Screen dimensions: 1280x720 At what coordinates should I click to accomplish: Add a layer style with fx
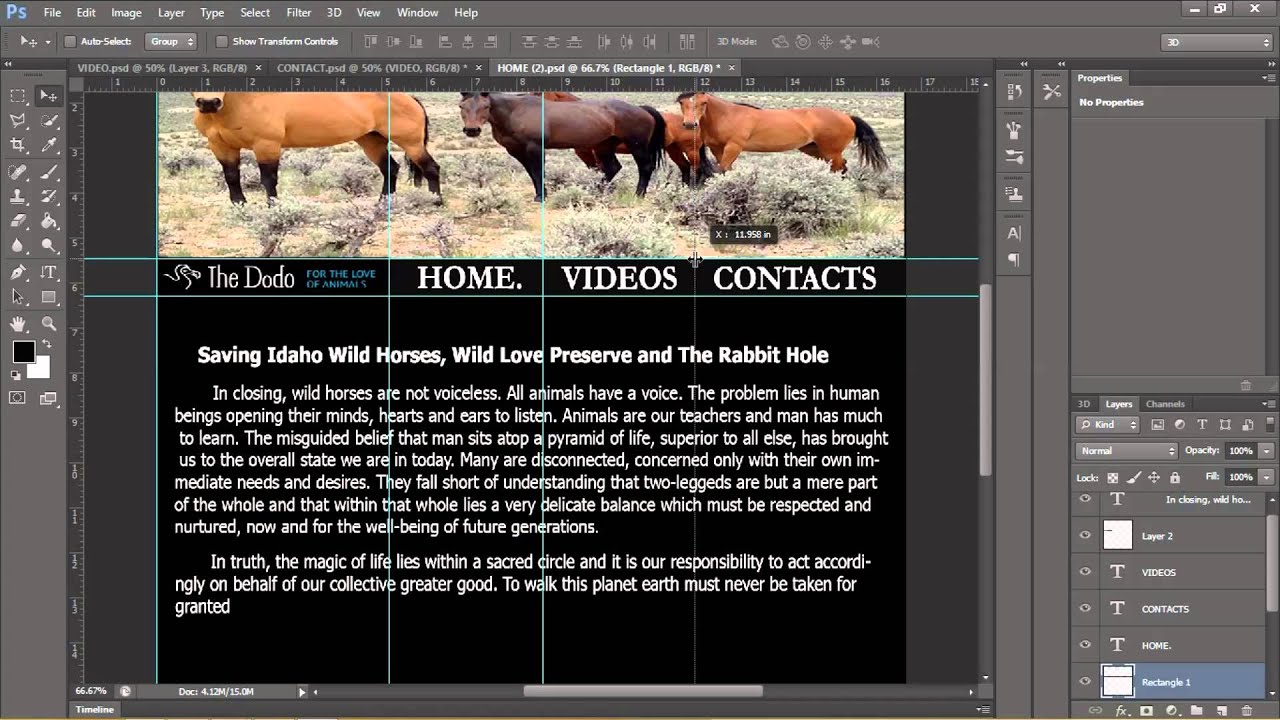point(1122,711)
